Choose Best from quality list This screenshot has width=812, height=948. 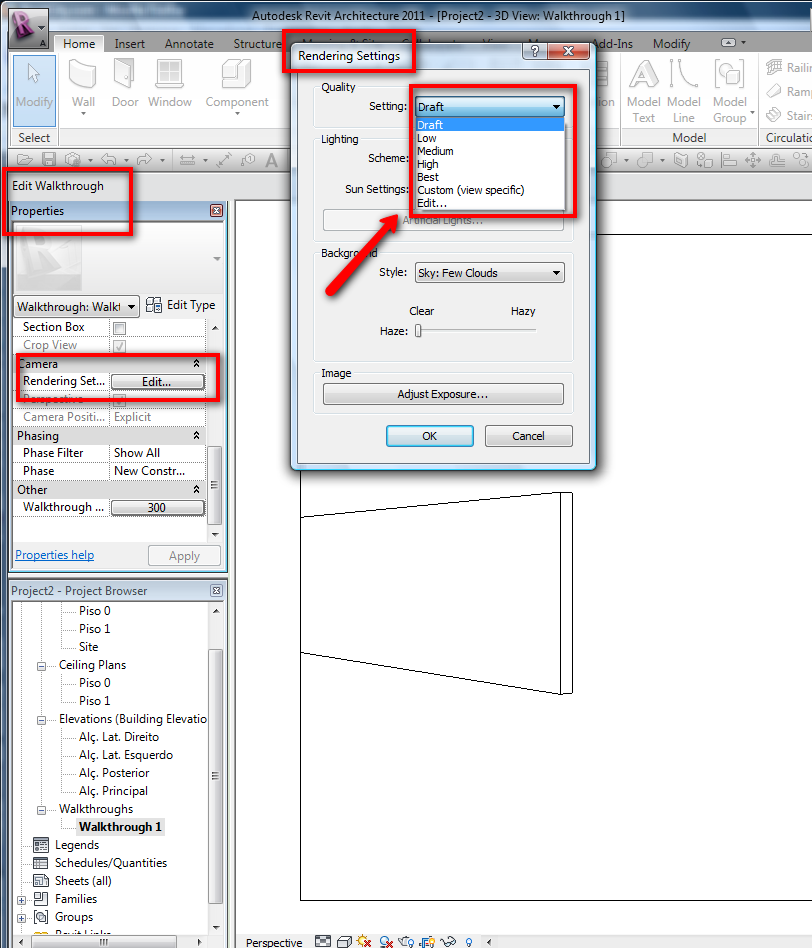490,177
